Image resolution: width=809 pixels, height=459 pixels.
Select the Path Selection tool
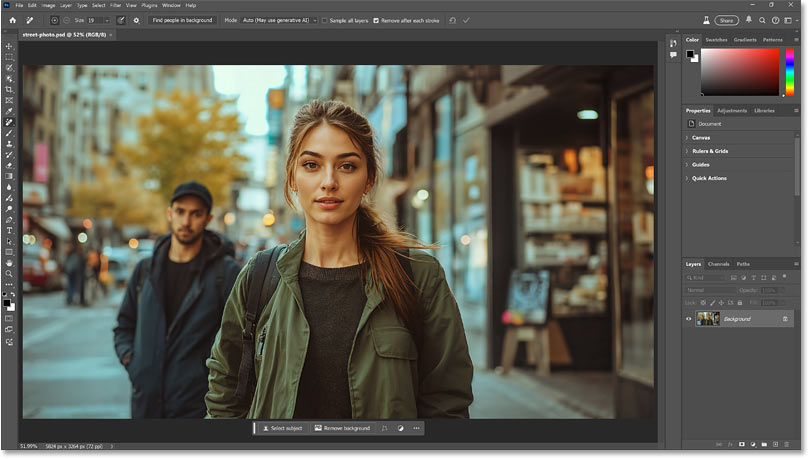(9, 241)
